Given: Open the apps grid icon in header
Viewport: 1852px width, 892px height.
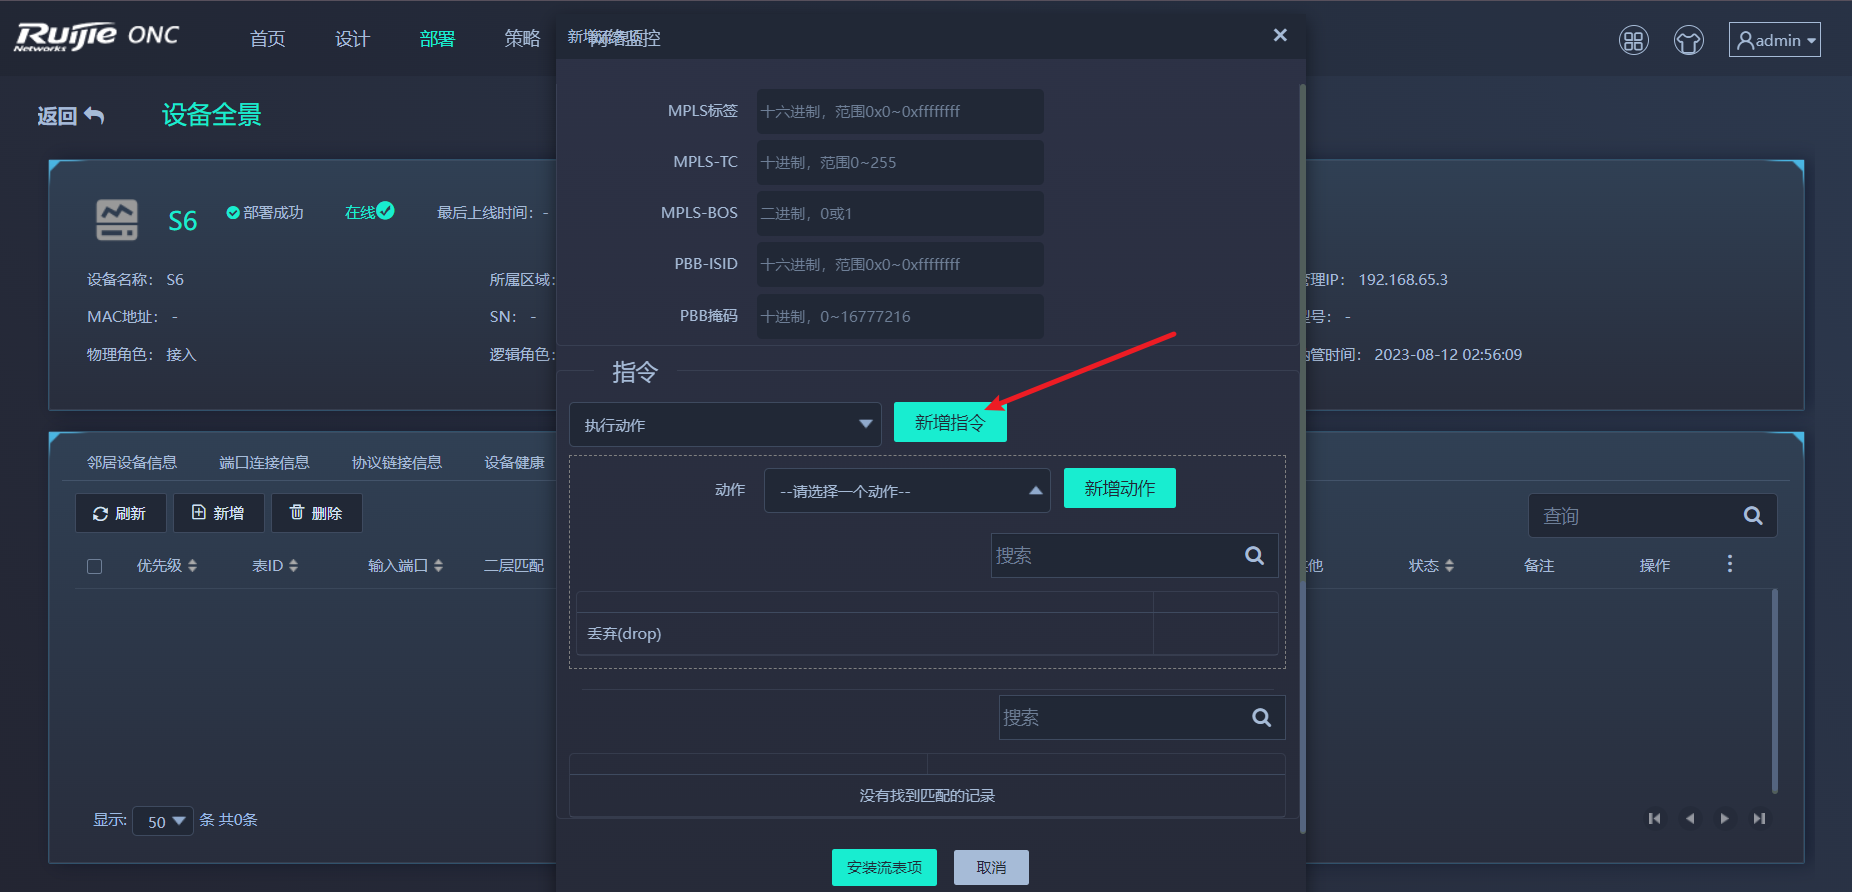Looking at the screenshot, I should coord(1634,40).
